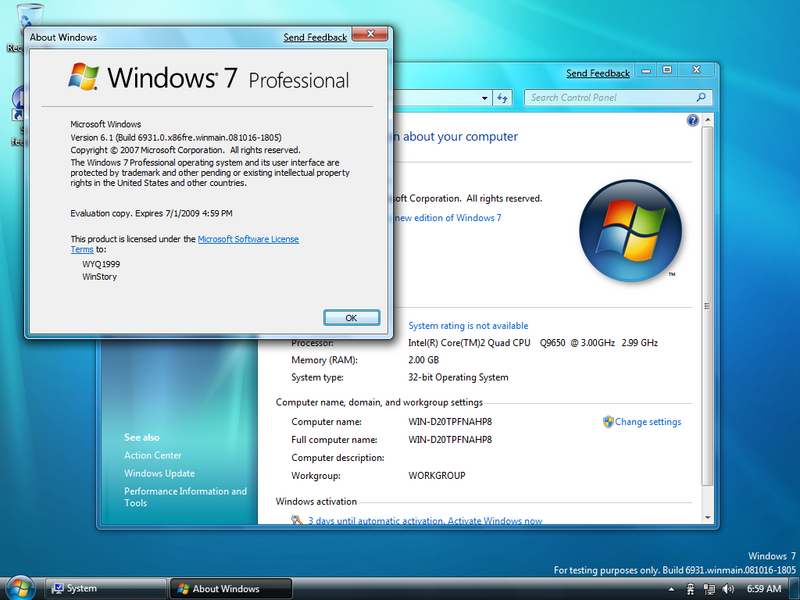
Task: Click '32-bit Operating System' text
Action: click(458, 377)
